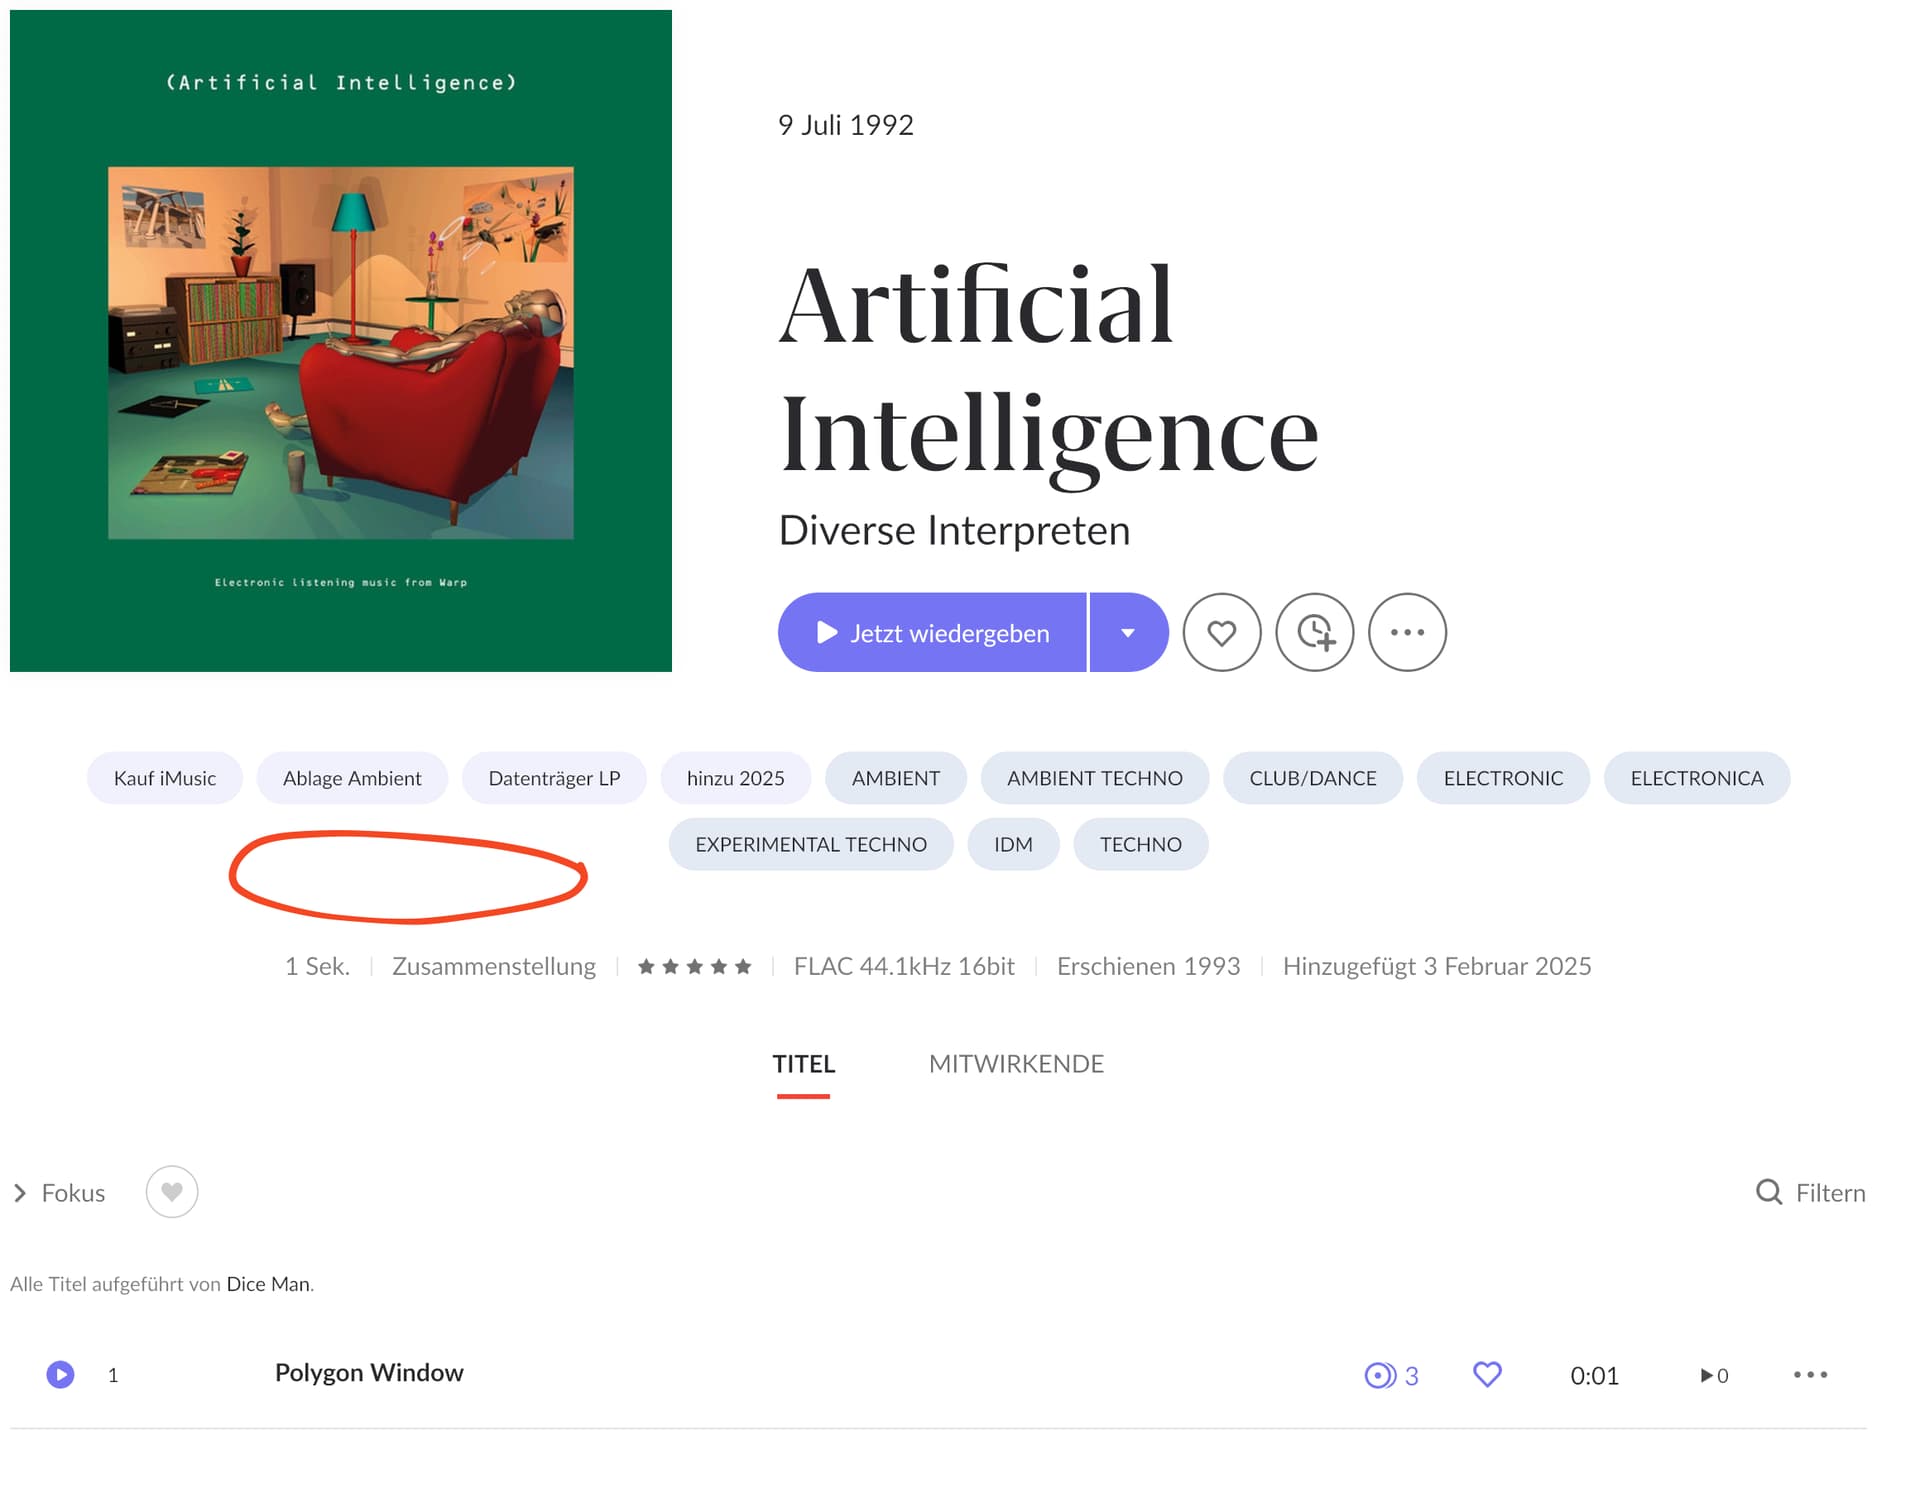This screenshot has height=1488, width=1920.
Task: Switch to the MITWIRKENDE tab
Action: click(x=1016, y=1064)
